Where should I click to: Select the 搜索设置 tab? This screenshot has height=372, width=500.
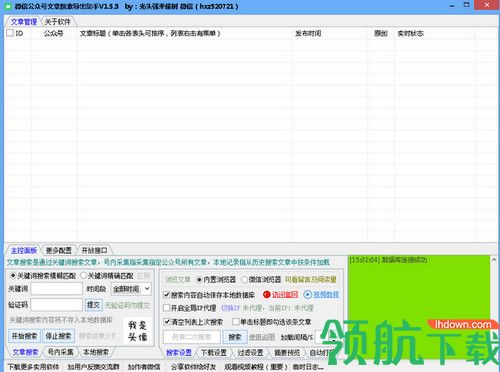179,353
